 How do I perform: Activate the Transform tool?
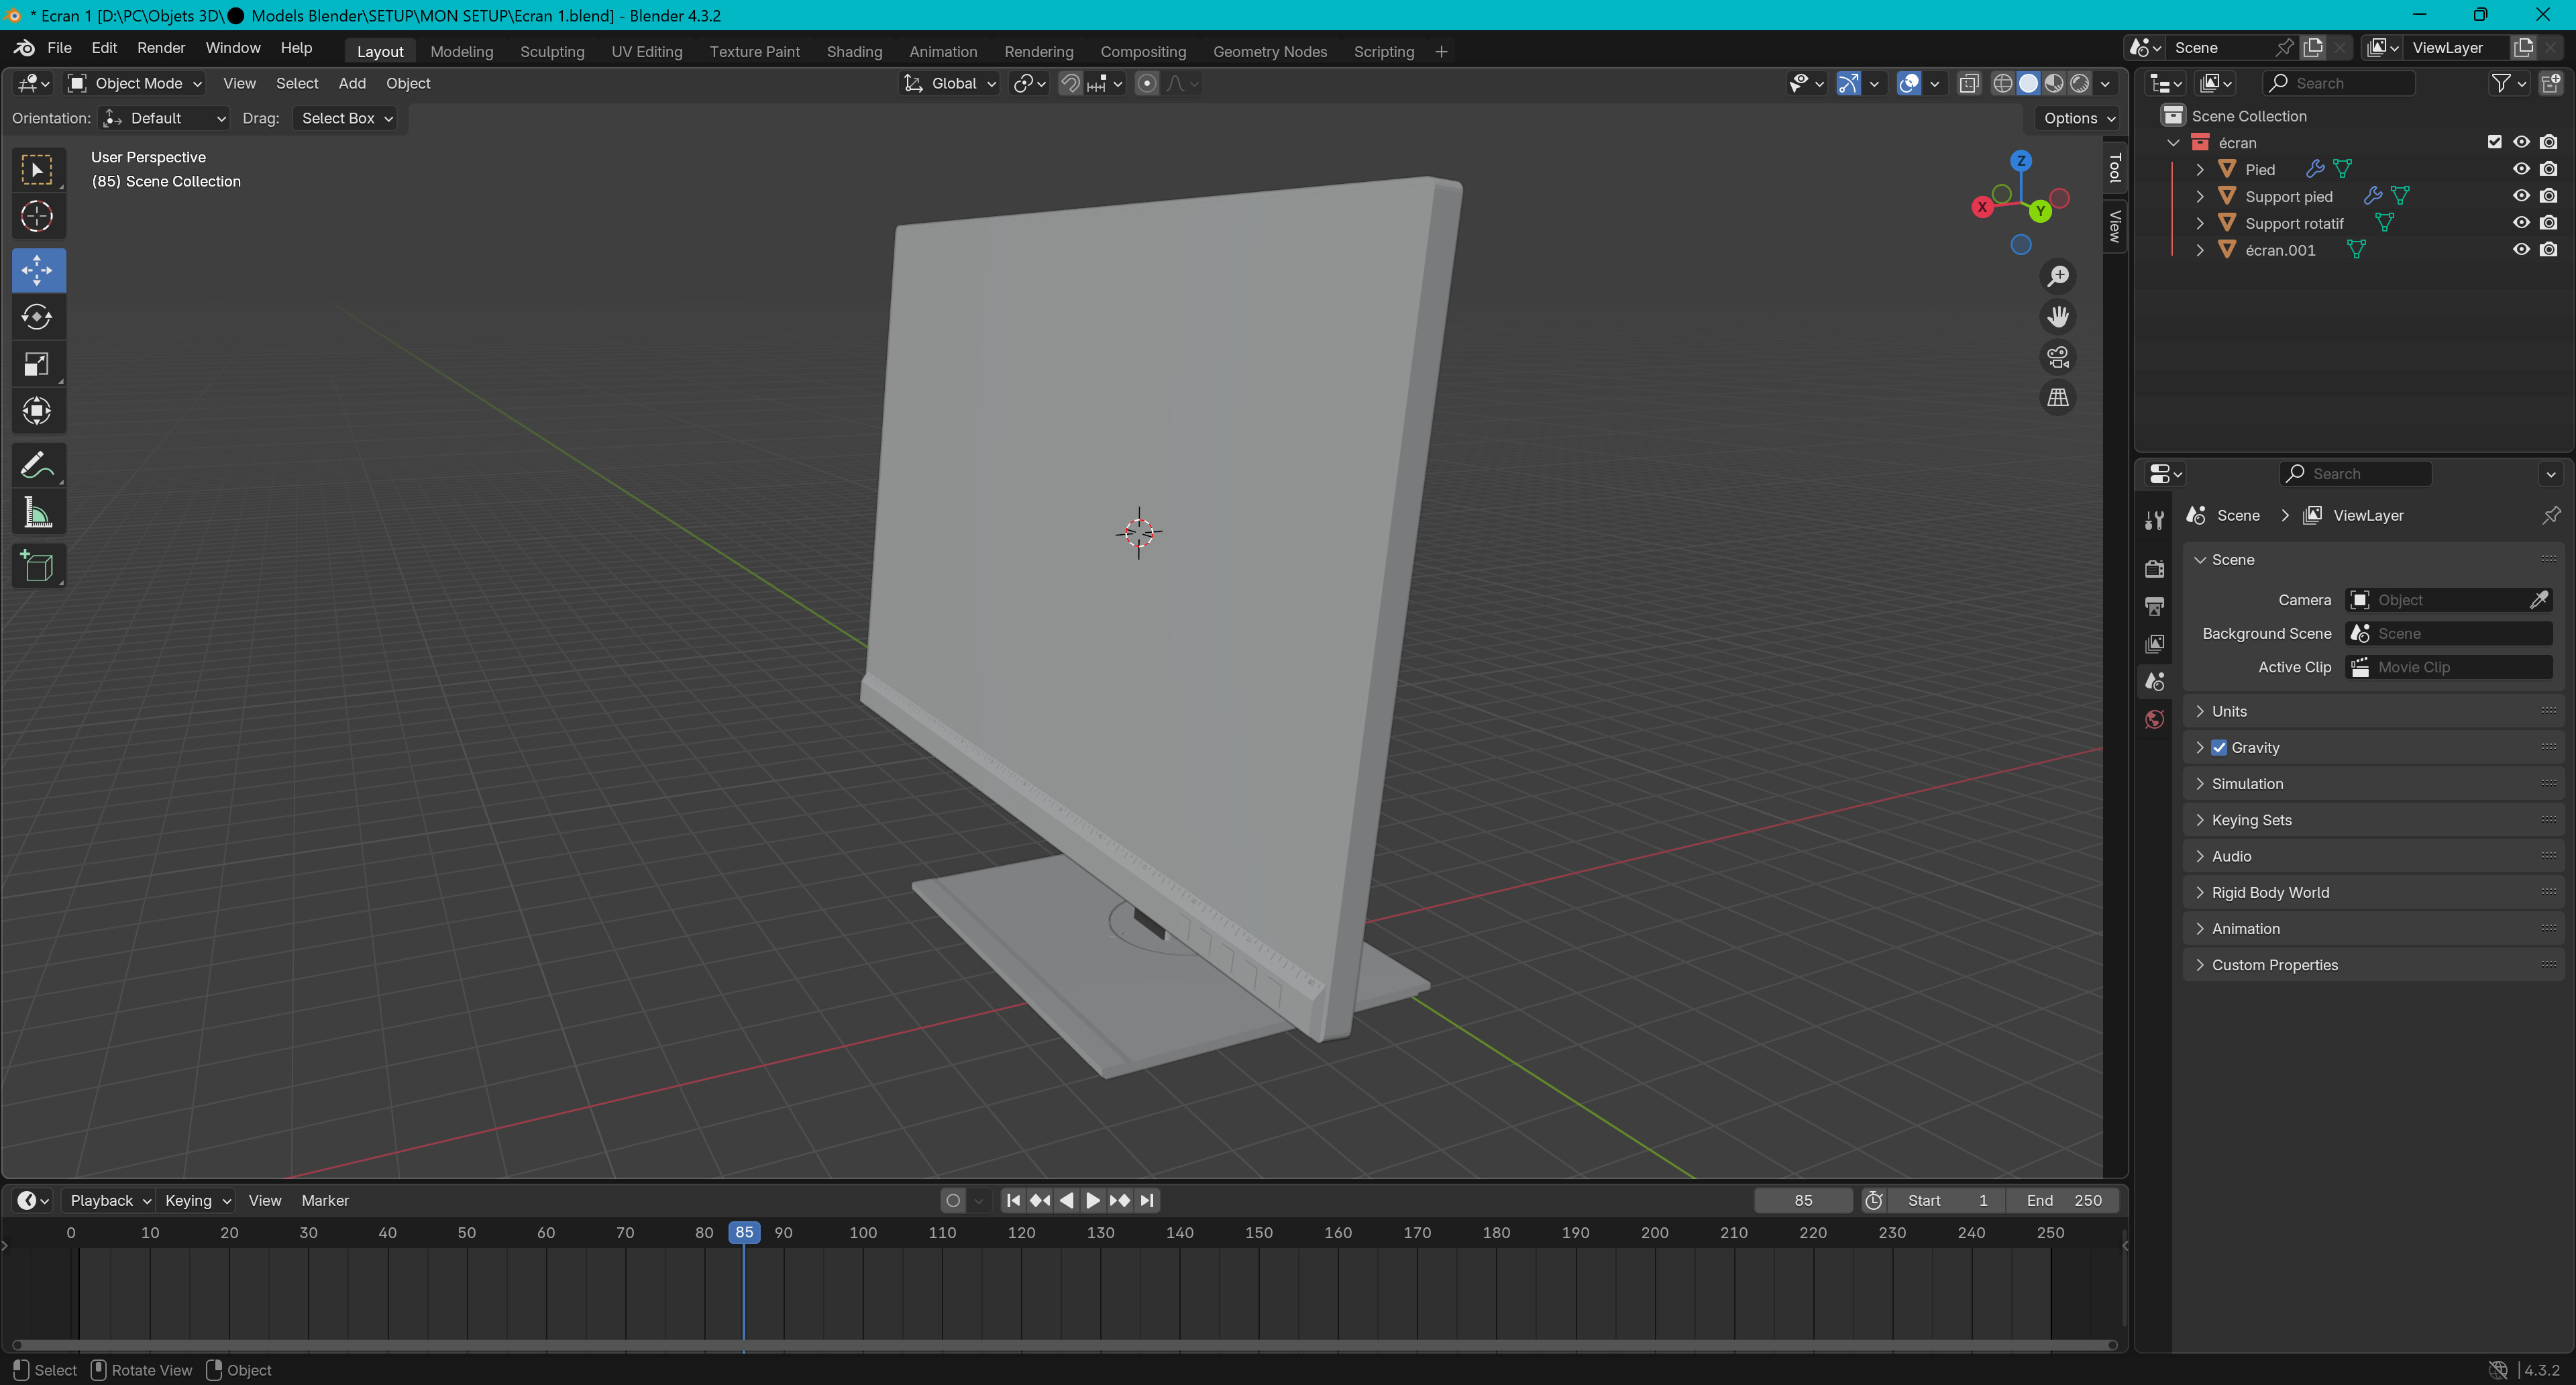[38, 411]
